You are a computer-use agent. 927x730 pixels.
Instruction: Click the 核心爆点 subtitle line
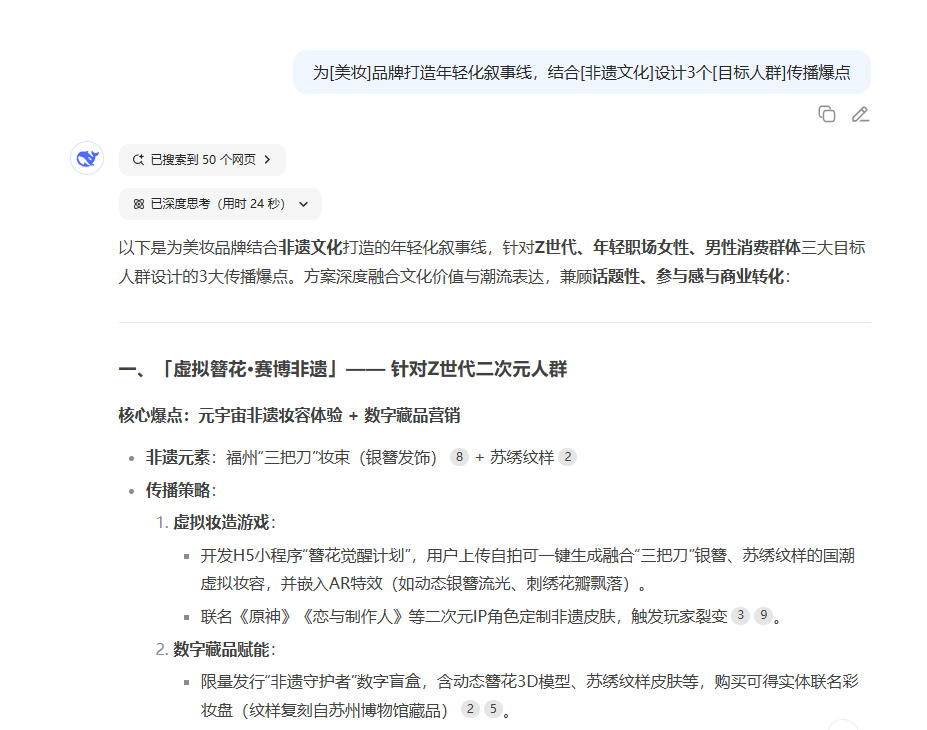[289, 415]
